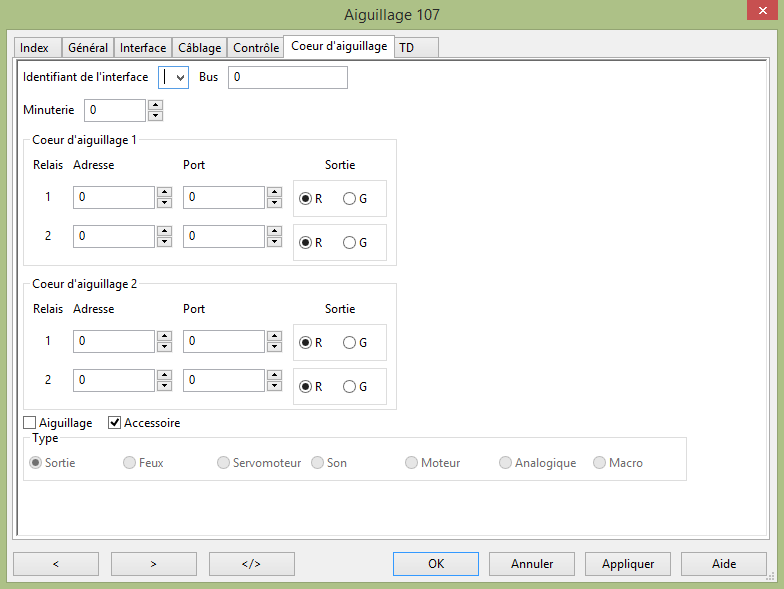Screen dimensions: 784x589
Task: Open the Général tab
Action: point(88,48)
